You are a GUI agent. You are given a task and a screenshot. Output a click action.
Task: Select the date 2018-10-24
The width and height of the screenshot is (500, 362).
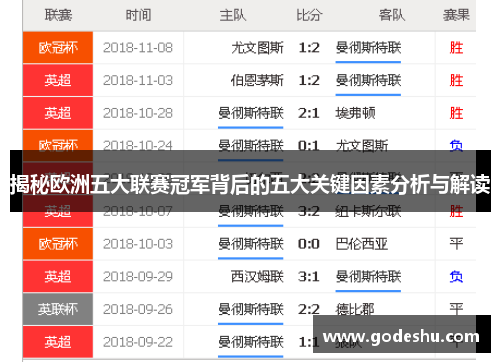tap(138, 146)
